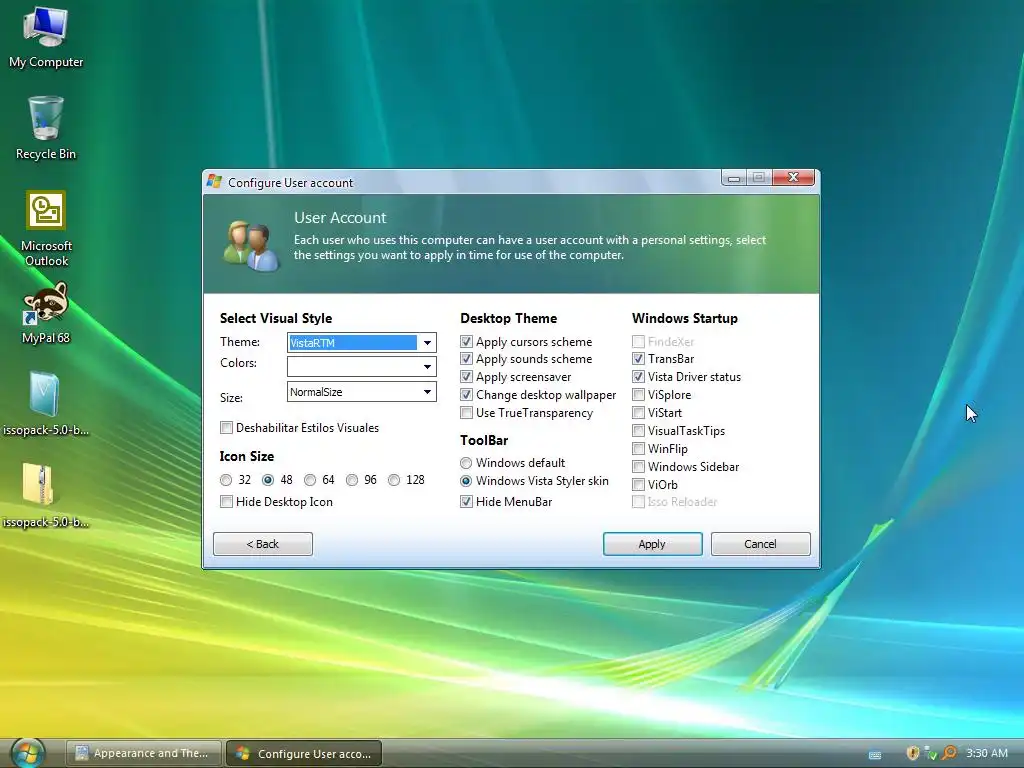
Task: Select icon size 48
Action: click(268, 480)
